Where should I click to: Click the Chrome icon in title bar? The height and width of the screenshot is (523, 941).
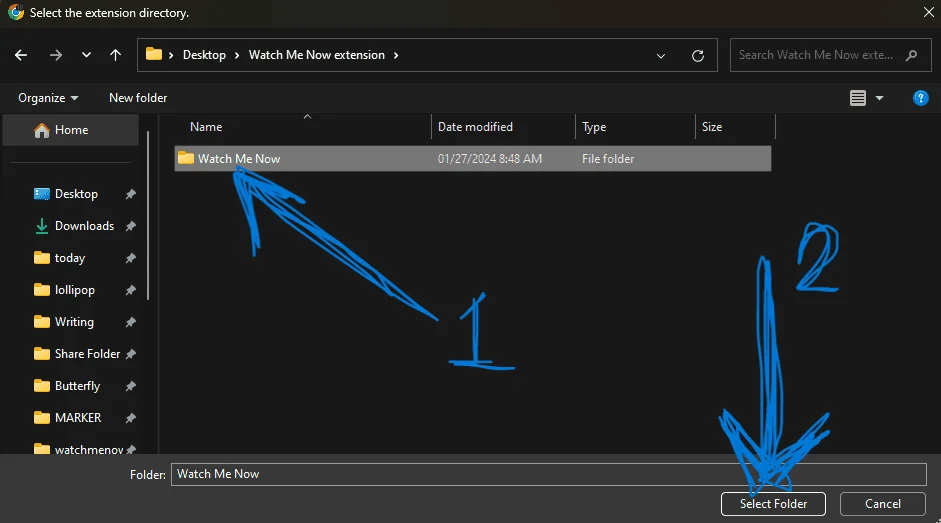[x=16, y=12]
